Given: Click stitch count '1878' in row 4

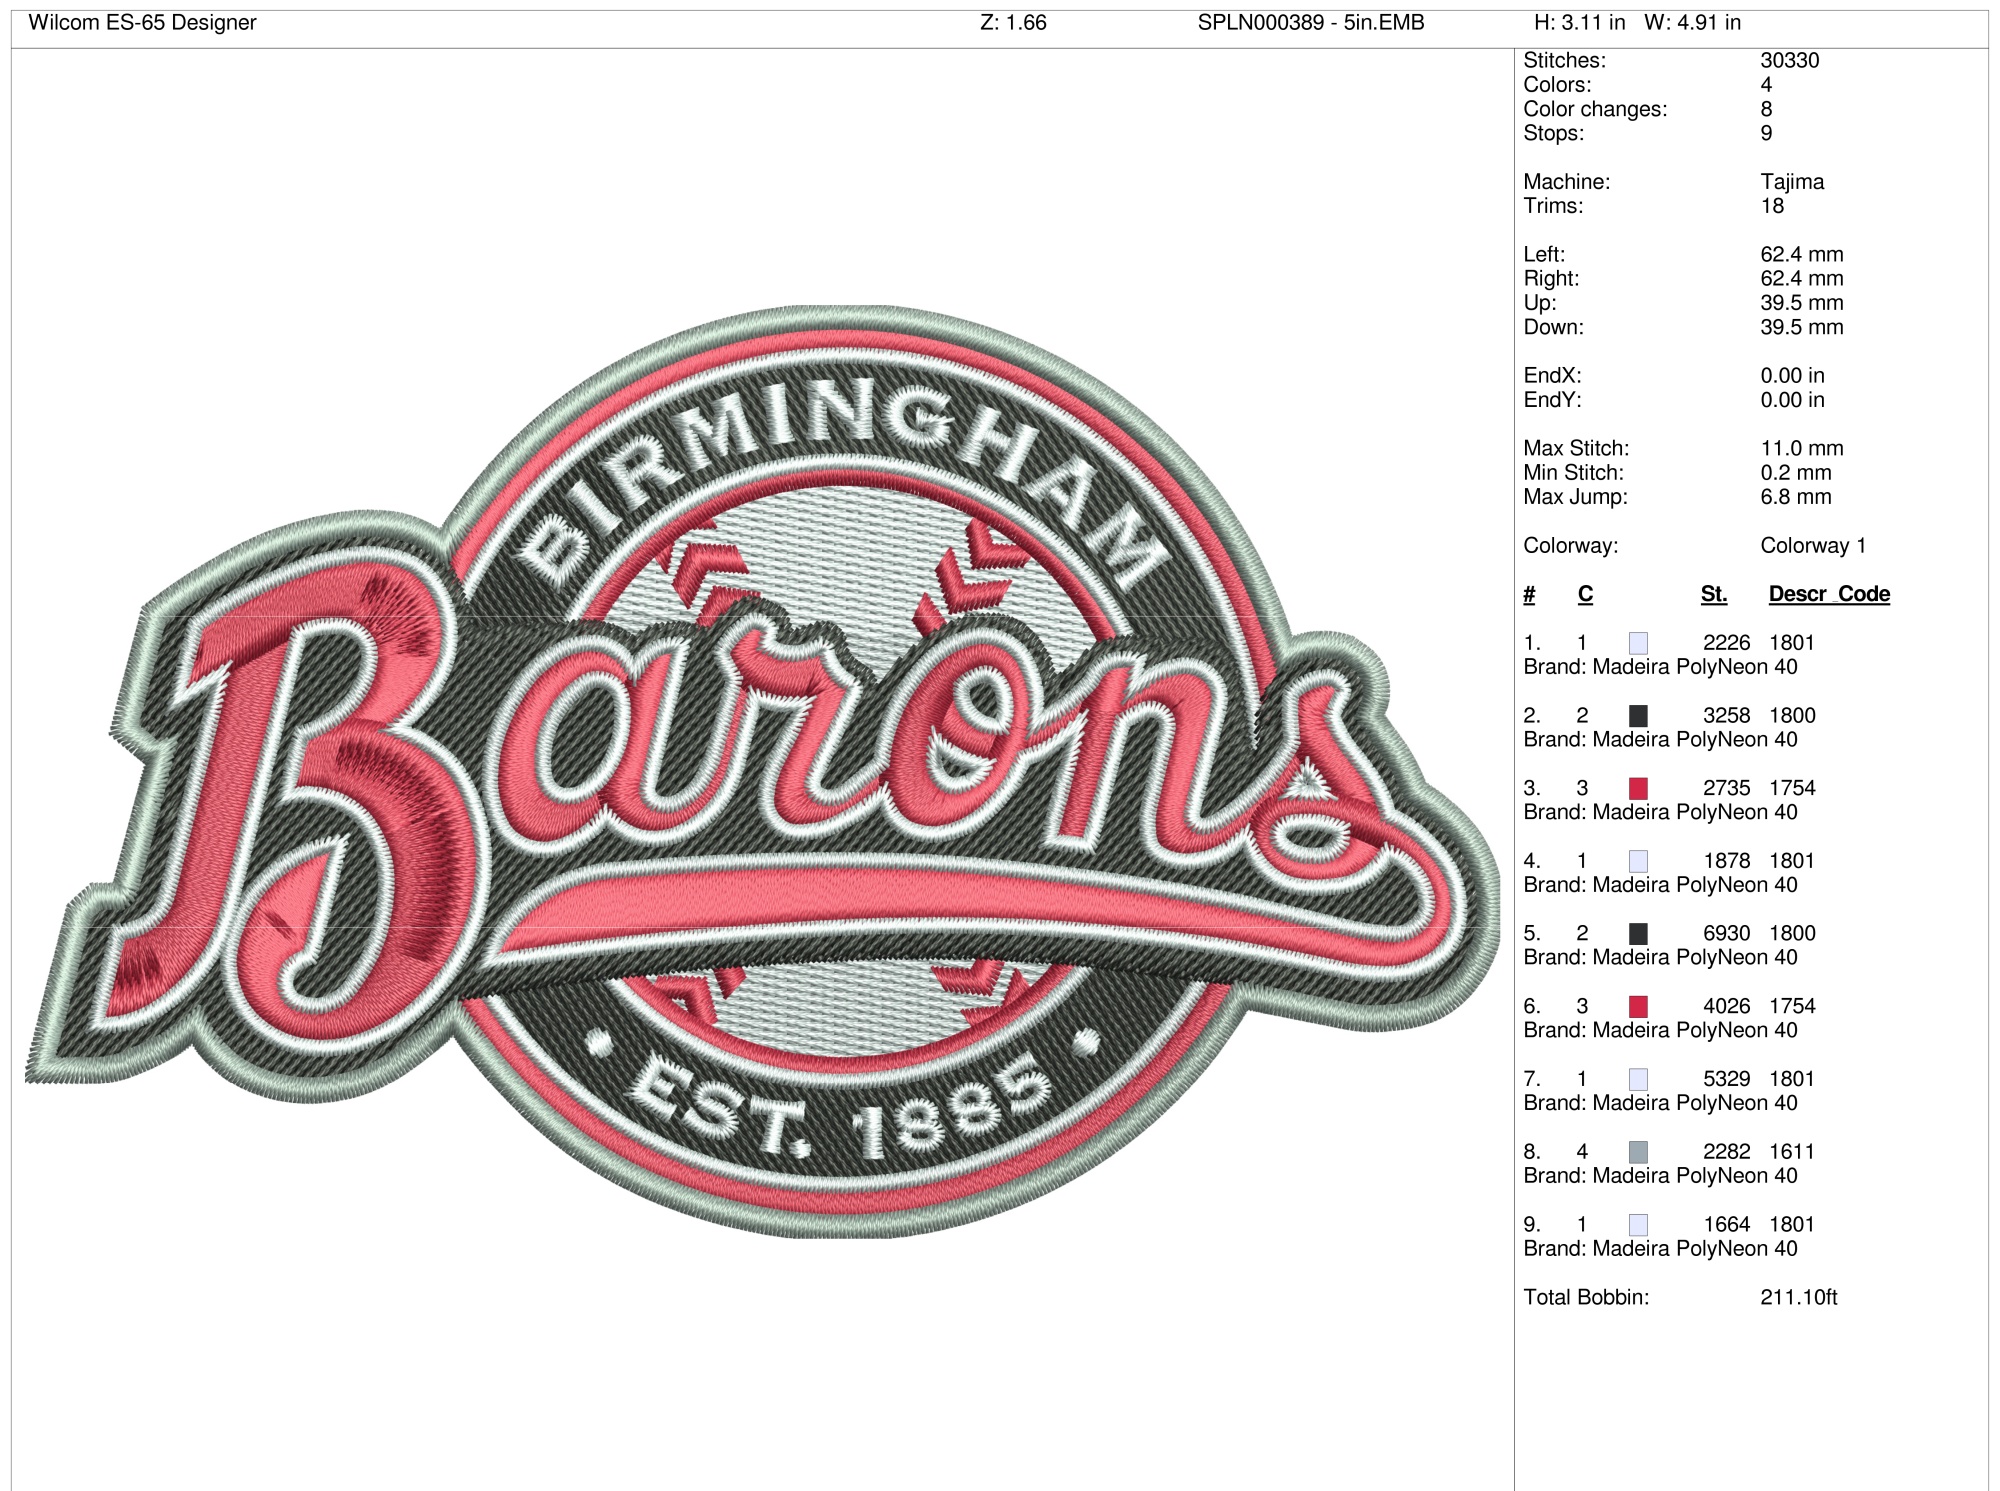Looking at the screenshot, I should 1727,861.
